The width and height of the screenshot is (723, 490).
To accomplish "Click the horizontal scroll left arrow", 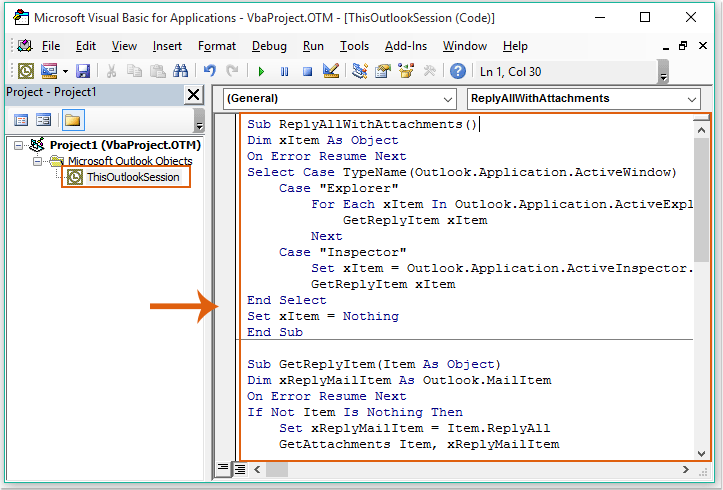I will point(257,469).
